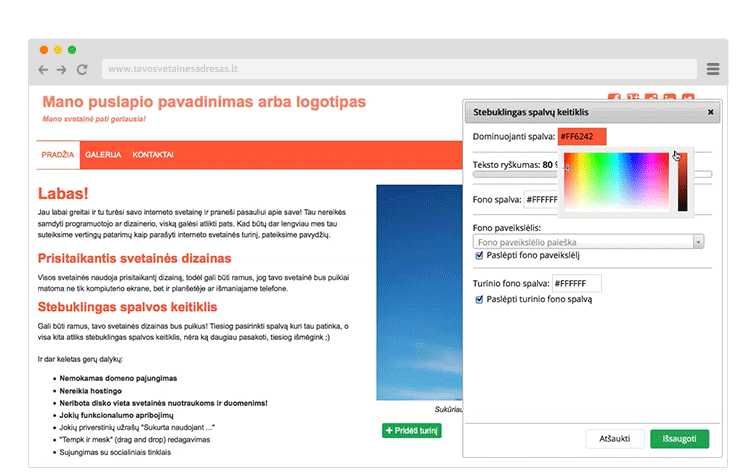The width and height of the screenshot is (740, 473).
Task: Open the browser hamburger menu
Action: [x=713, y=69]
